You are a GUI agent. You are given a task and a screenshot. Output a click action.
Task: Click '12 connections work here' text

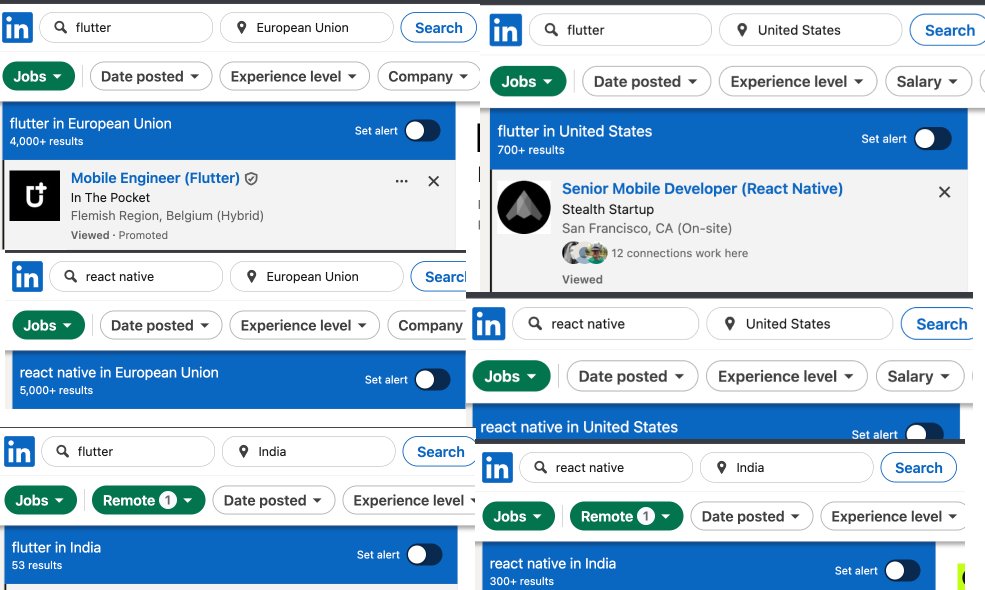coord(680,253)
